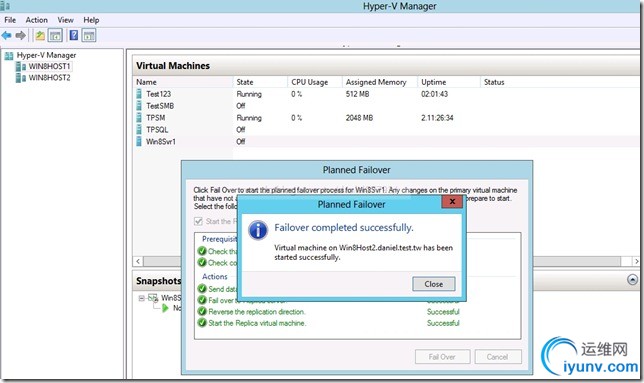The height and width of the screenshot is (383, 644).
Task: Select the WIN8HOST1 server in the tree
Action: 49,66
